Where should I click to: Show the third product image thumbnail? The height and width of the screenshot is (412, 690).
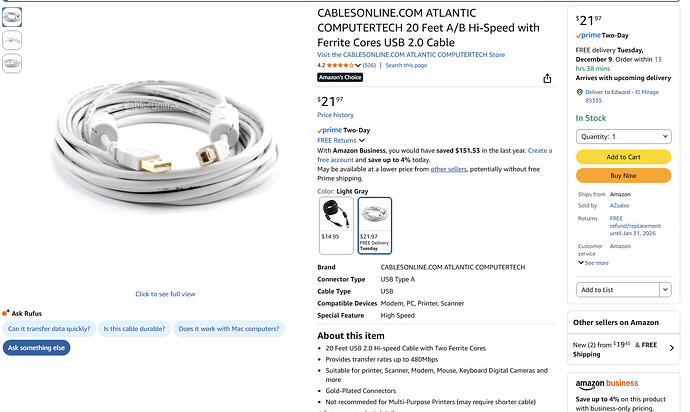[12, 62]
